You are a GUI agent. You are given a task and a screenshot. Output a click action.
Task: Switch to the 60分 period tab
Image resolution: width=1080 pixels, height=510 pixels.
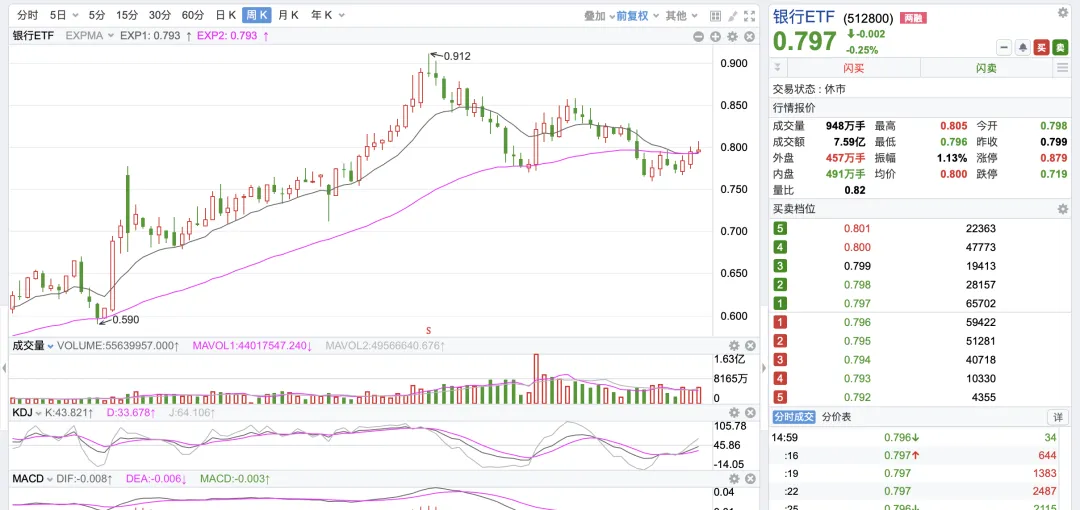coord(193,15)
